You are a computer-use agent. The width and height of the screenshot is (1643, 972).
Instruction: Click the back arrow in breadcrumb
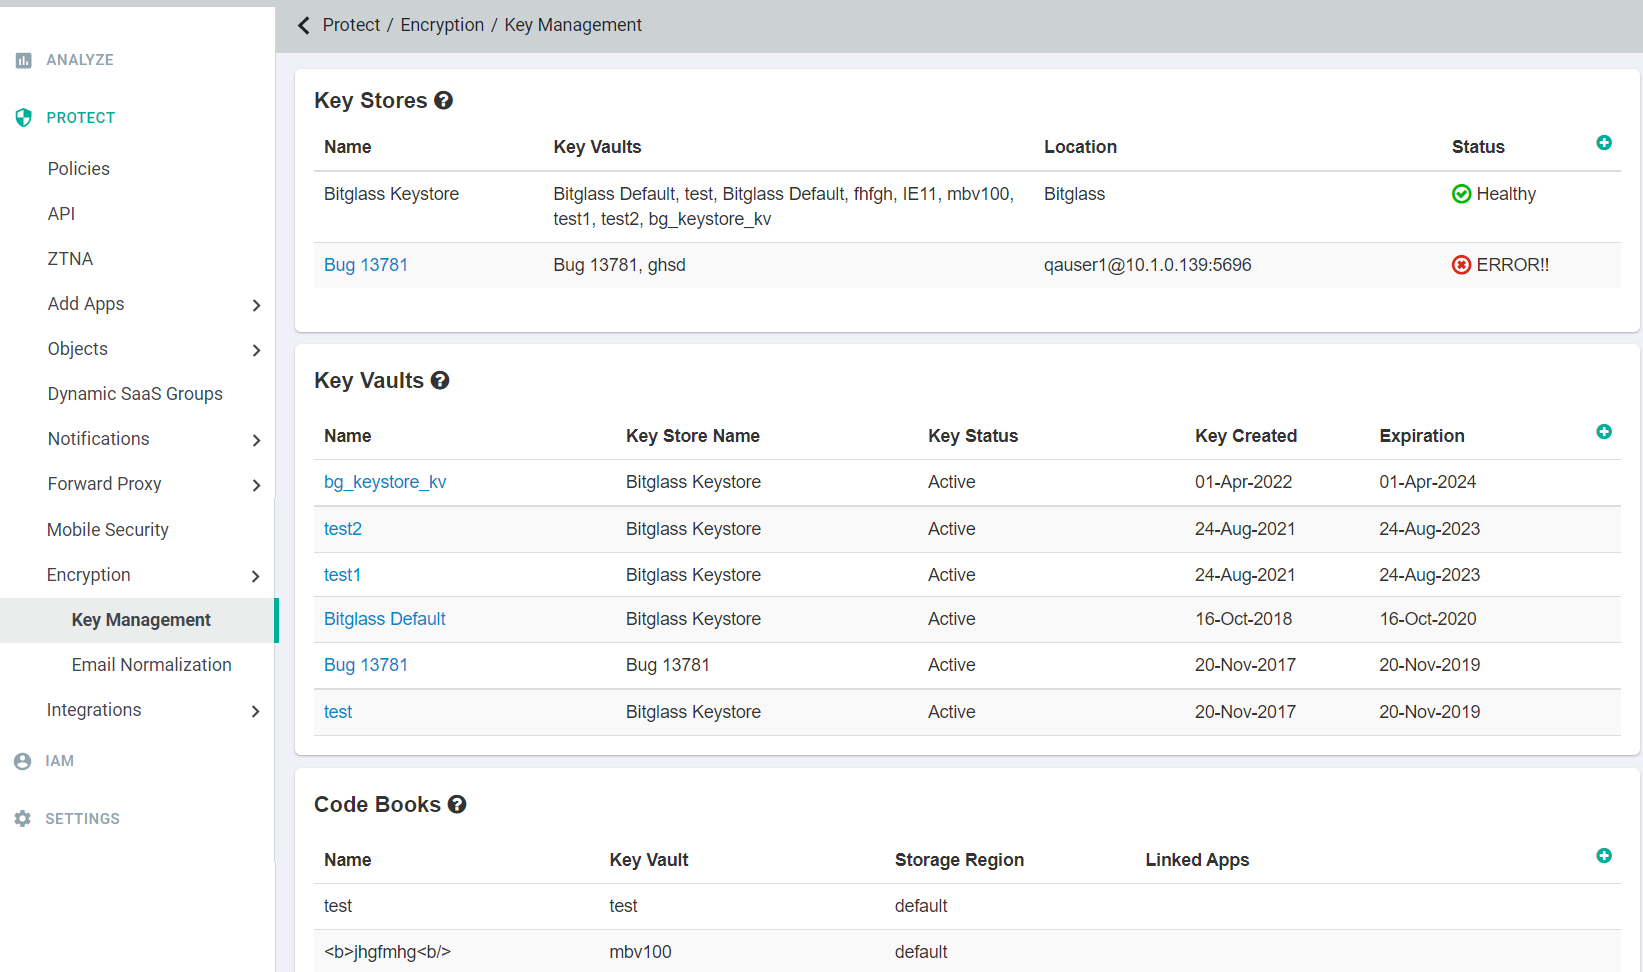click(304, 25)
